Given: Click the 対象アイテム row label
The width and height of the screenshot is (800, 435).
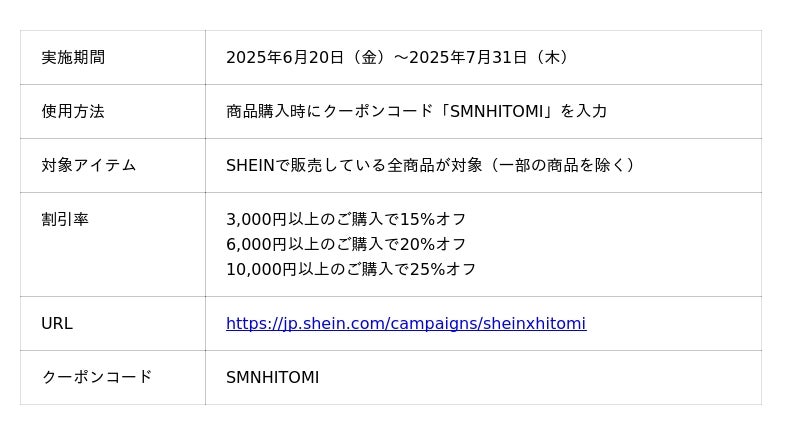Looking at the screenshot, I should point(88,166).
